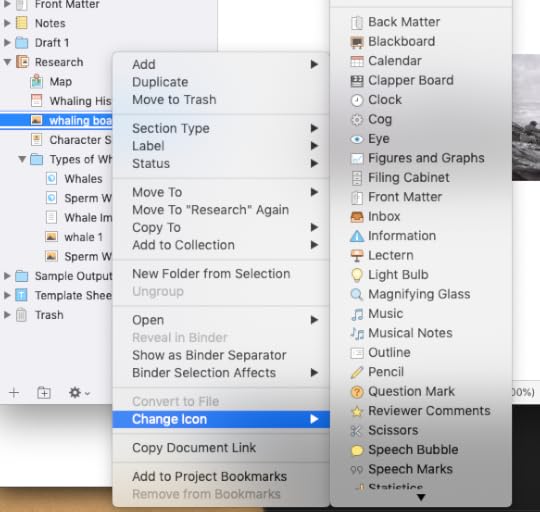Image resolution: width=540 pixels, height=512 pixels.
Task: Select the Cog icon entry
Action: pos(421,119)
